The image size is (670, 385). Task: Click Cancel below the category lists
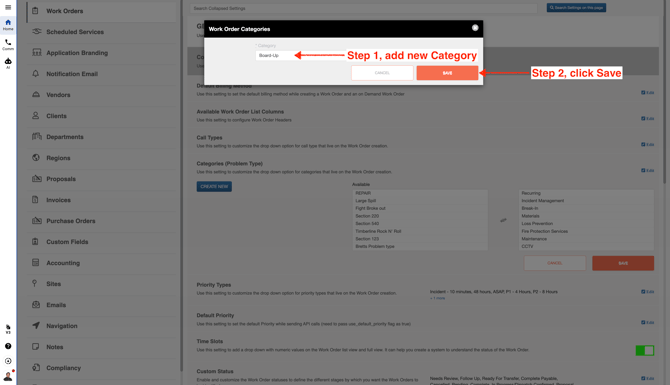coord(555,263)
